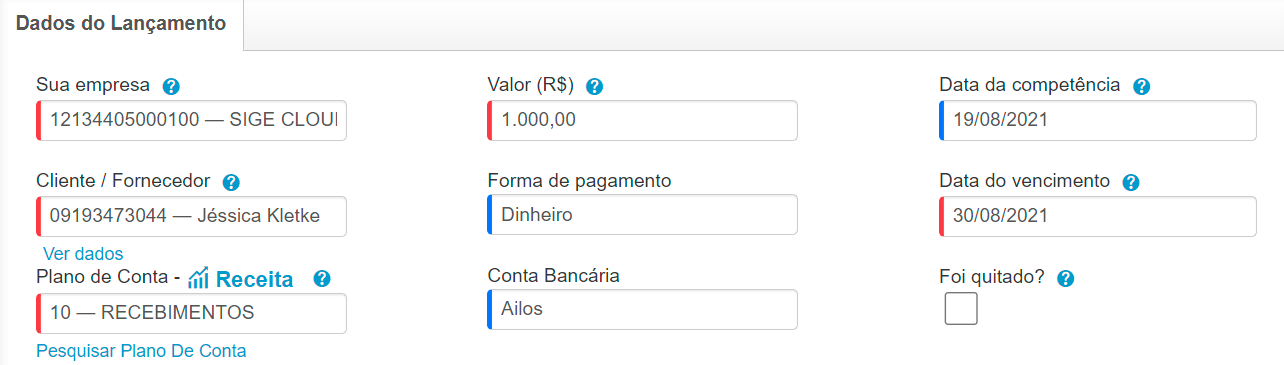This screenshot has width=1284, height=365.
Task: Open the Ver dados link
Action: tap(83, 254)
